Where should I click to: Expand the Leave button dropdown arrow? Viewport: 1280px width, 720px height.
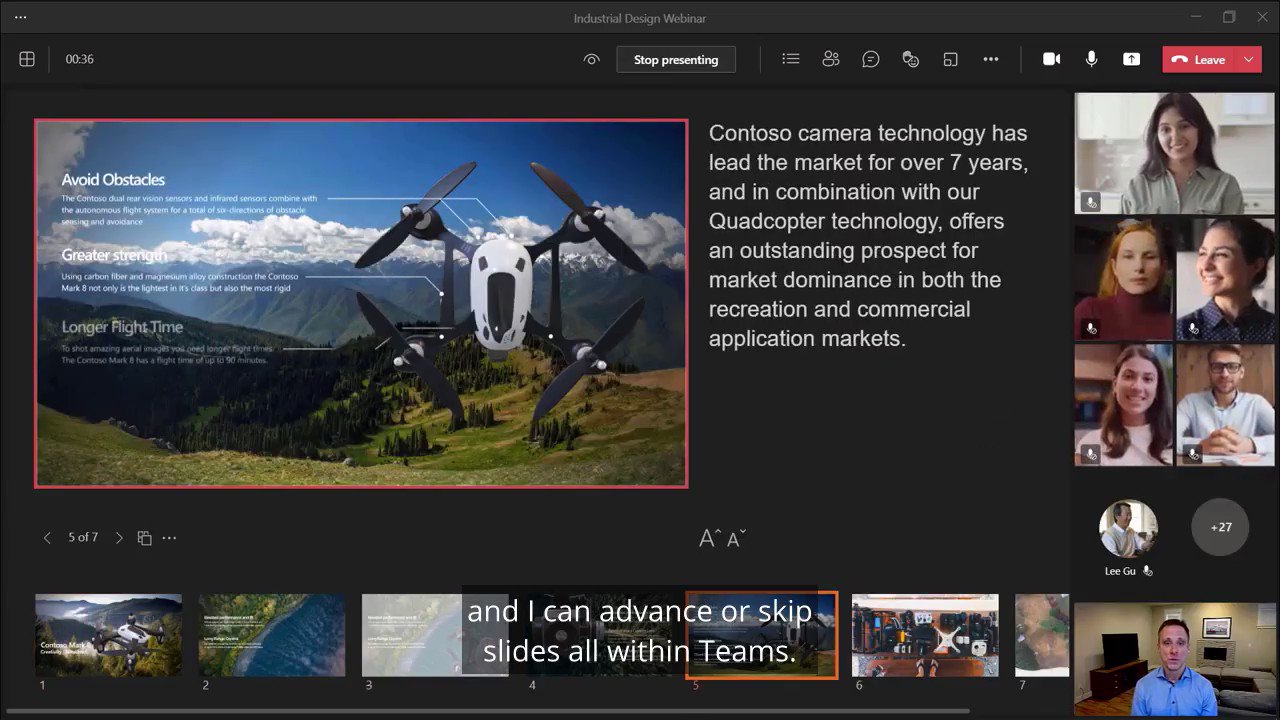(1249, 59)
